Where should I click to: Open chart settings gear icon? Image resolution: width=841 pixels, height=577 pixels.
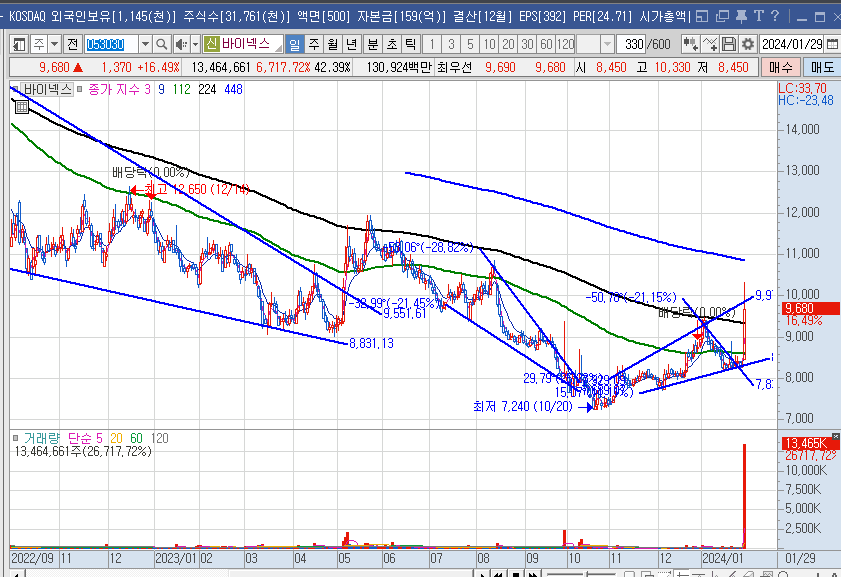[x=747, y=44]
